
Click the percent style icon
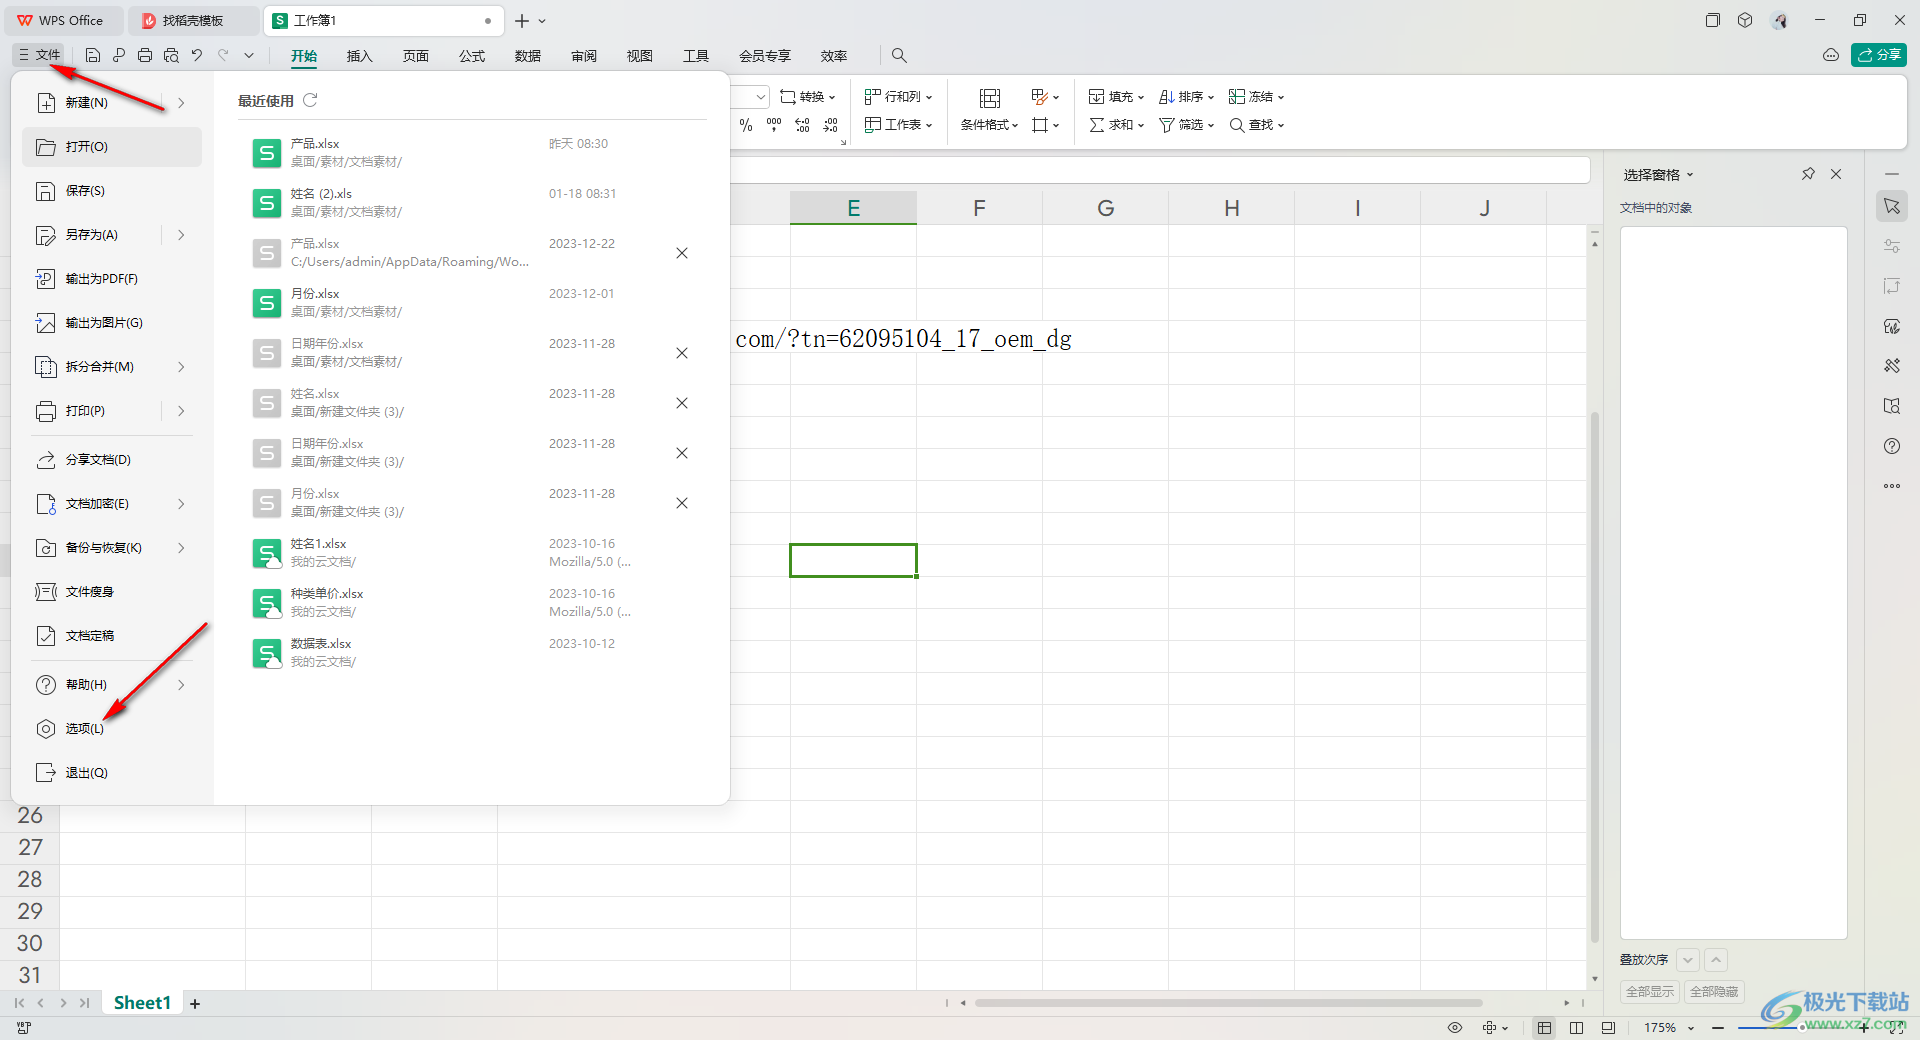[x=746, y=125]
